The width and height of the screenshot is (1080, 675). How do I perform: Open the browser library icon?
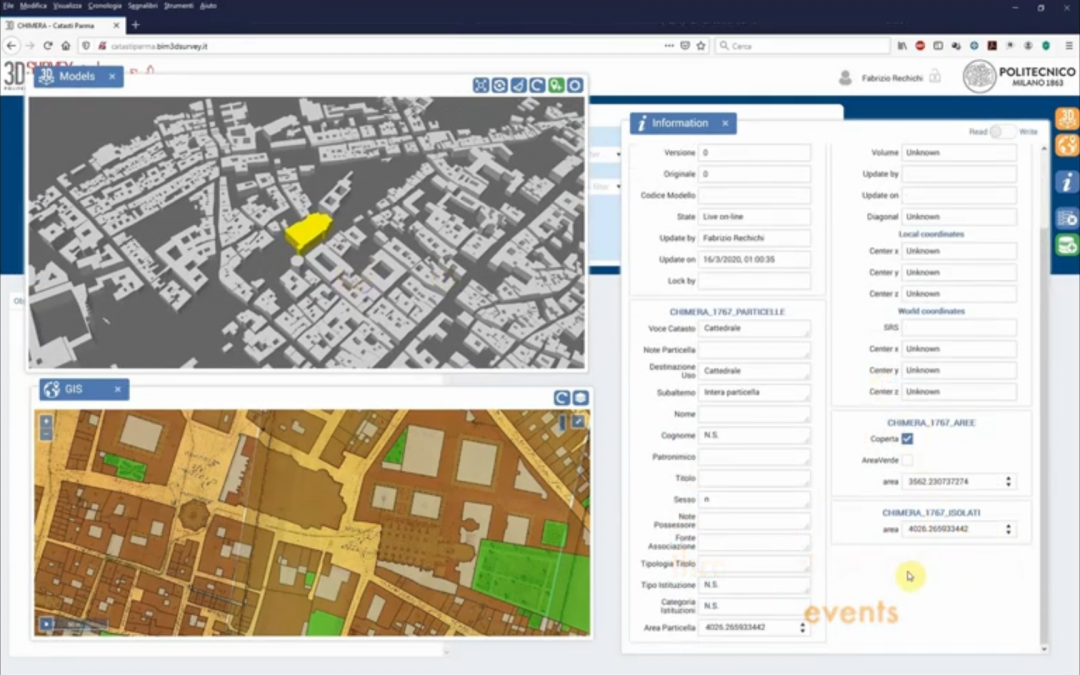(902, 45)
